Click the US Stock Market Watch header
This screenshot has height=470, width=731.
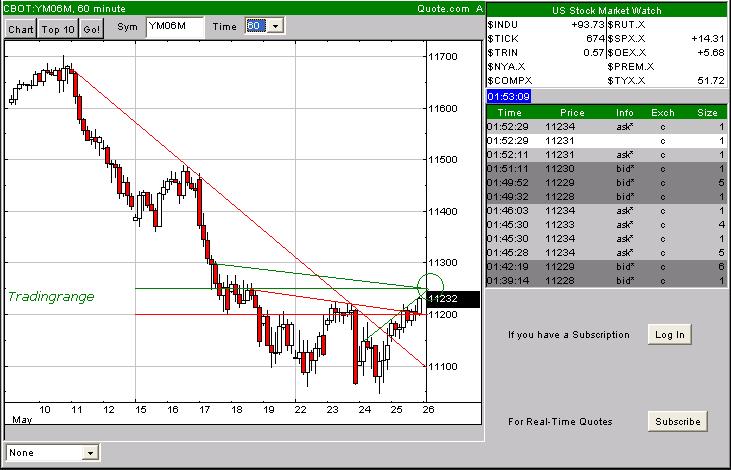point(607,10)
